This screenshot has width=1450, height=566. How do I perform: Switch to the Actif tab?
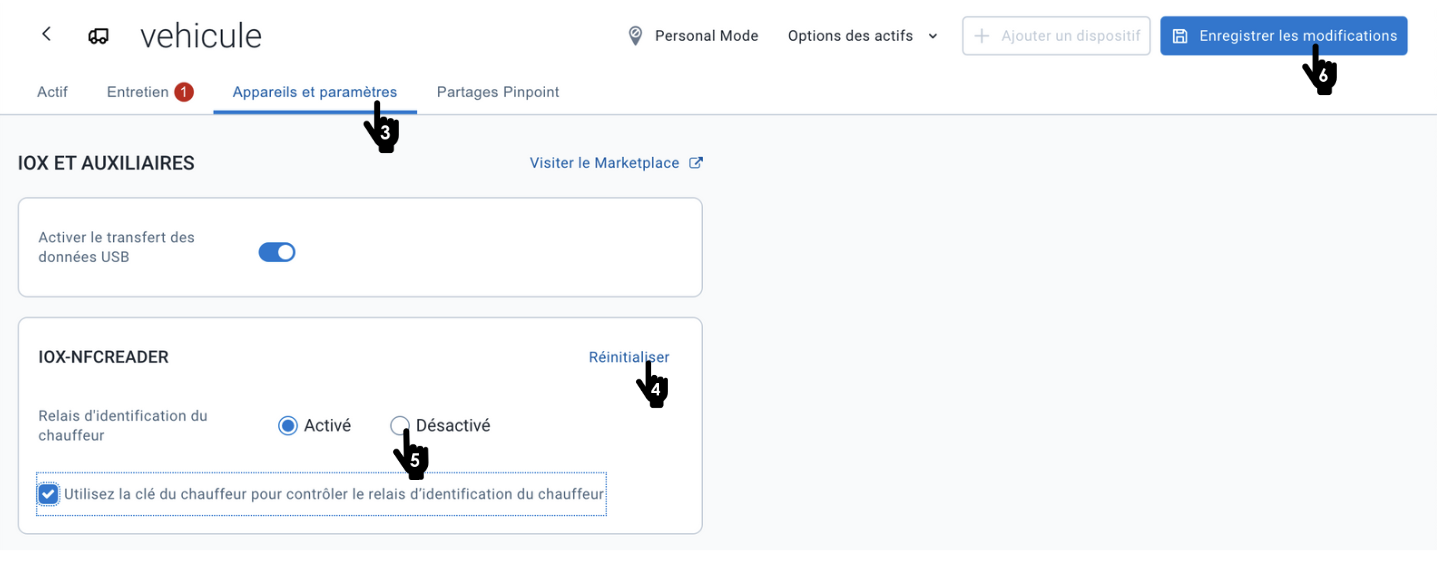(x=52, y=92)
